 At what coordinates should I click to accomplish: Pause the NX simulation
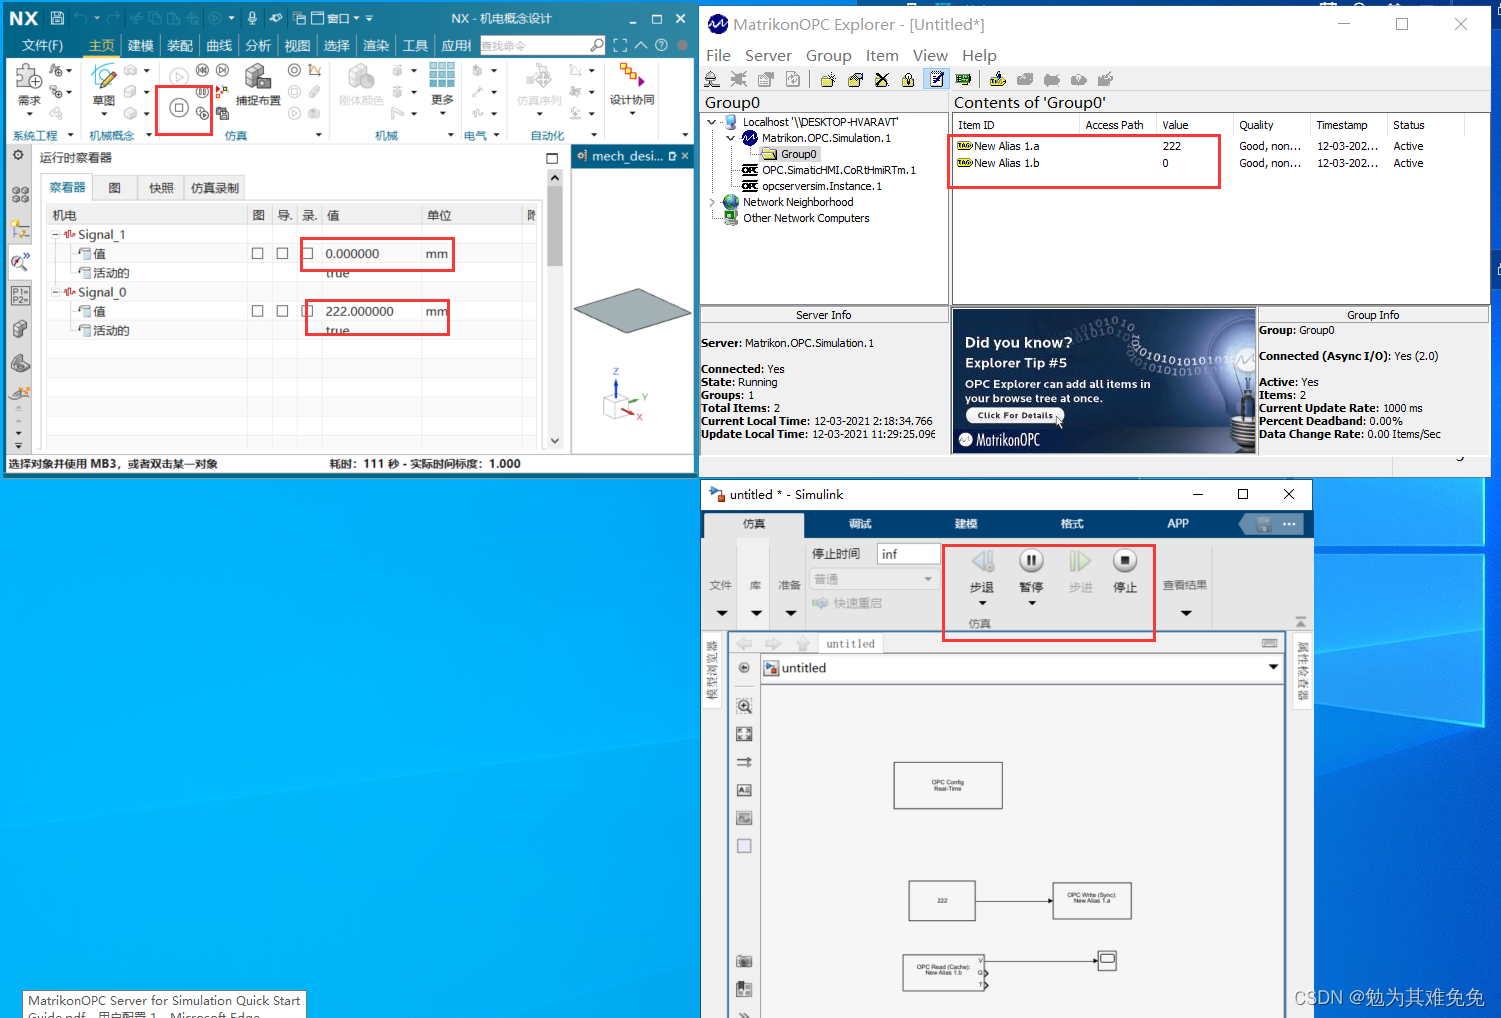point(203,91)
